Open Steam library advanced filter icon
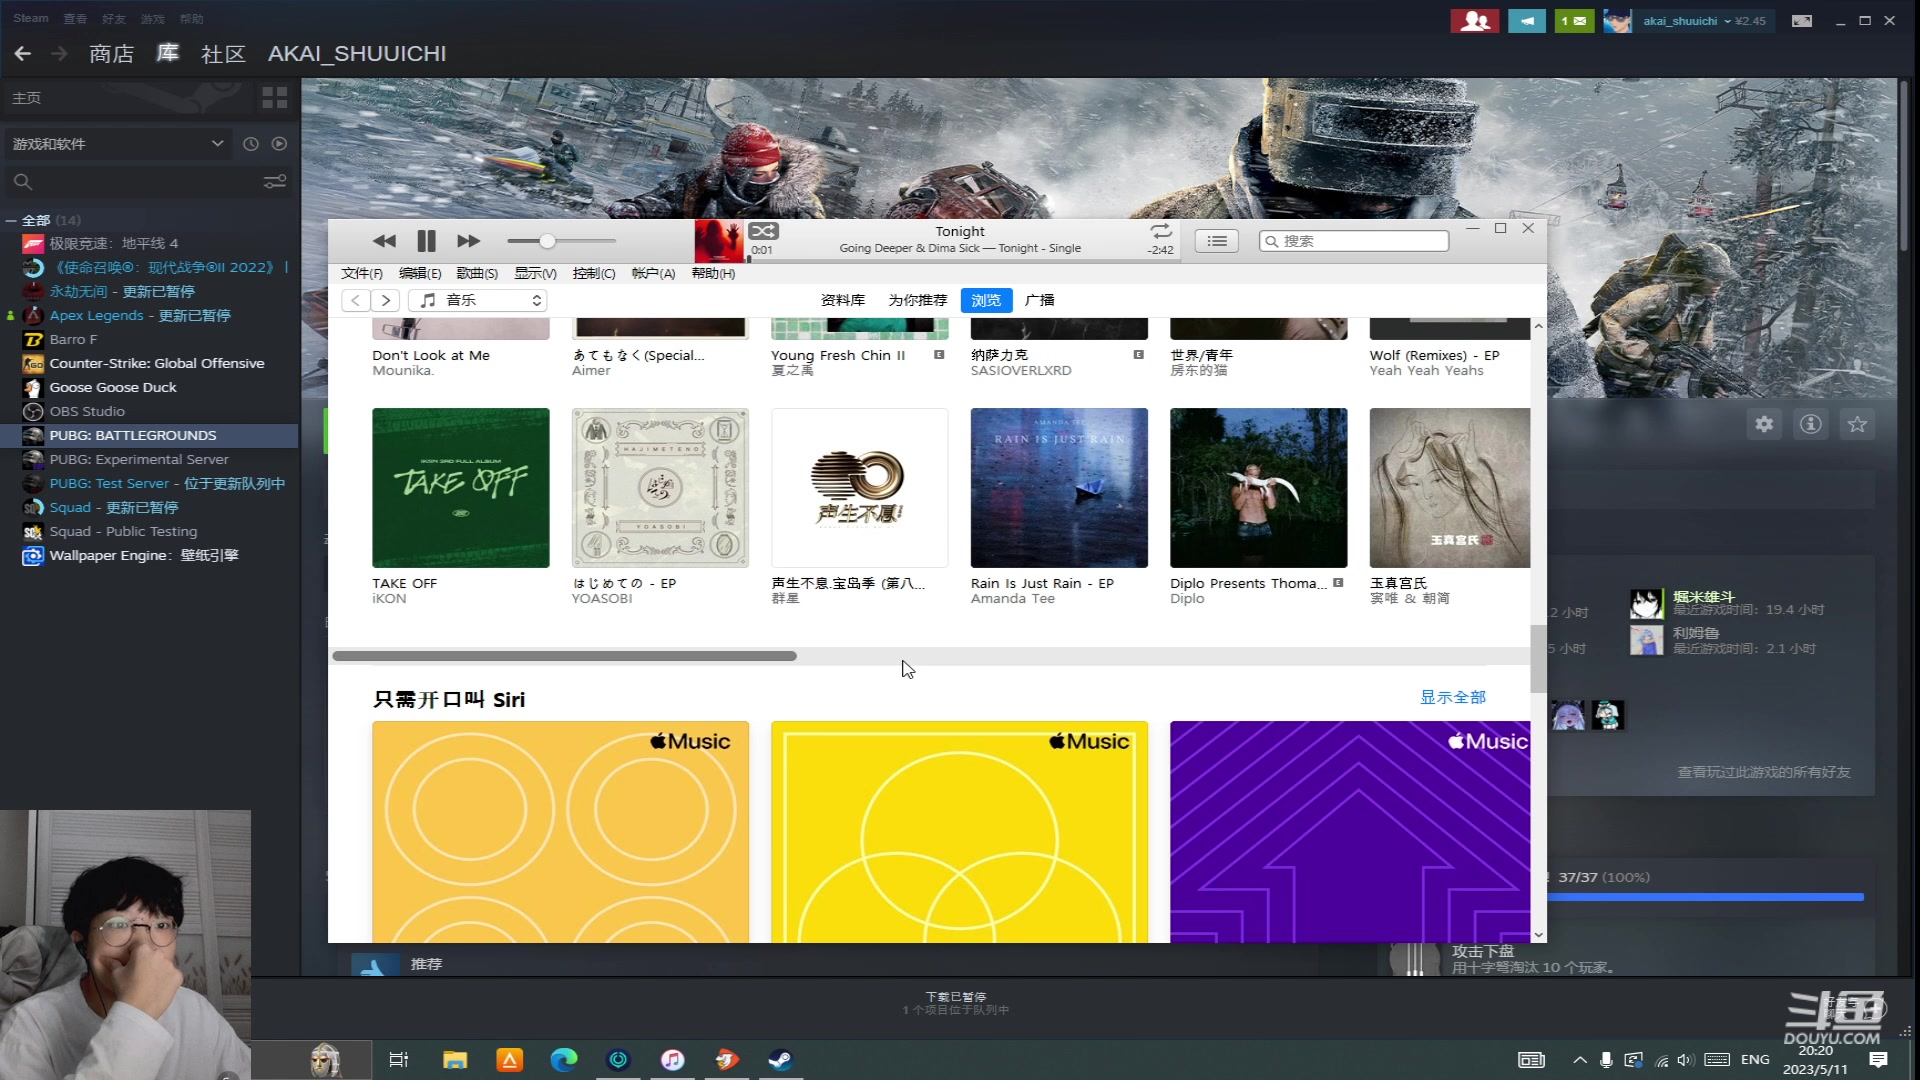Screen dimensions: 1920x1080 coord(274,182)
